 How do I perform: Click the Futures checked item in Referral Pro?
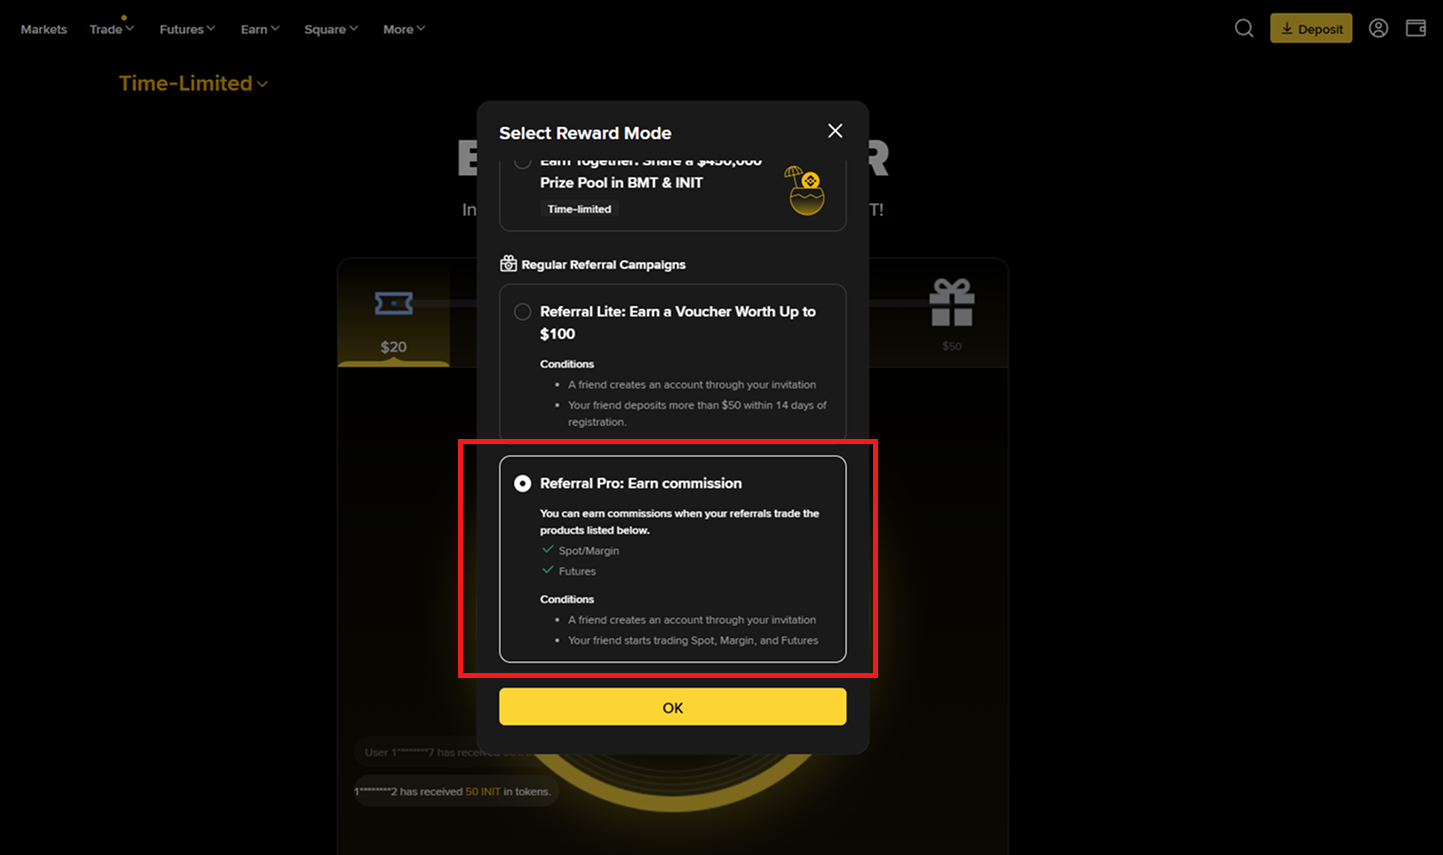click(569, 571)
